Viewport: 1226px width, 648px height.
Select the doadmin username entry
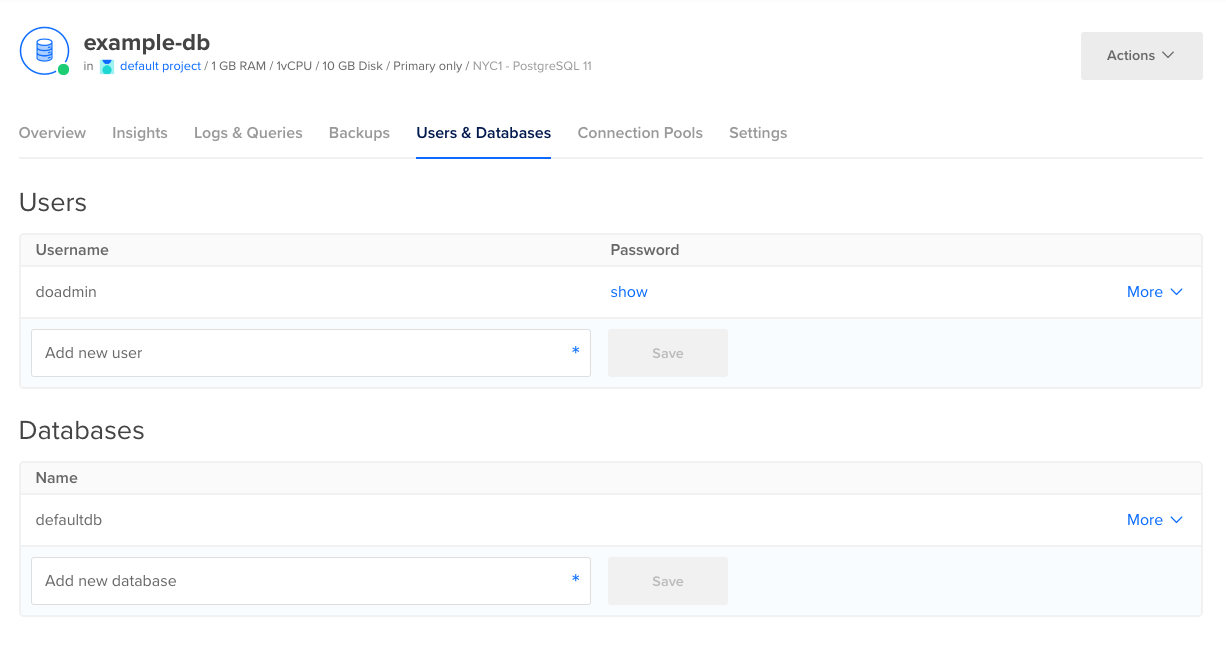[x=66, y=291]
